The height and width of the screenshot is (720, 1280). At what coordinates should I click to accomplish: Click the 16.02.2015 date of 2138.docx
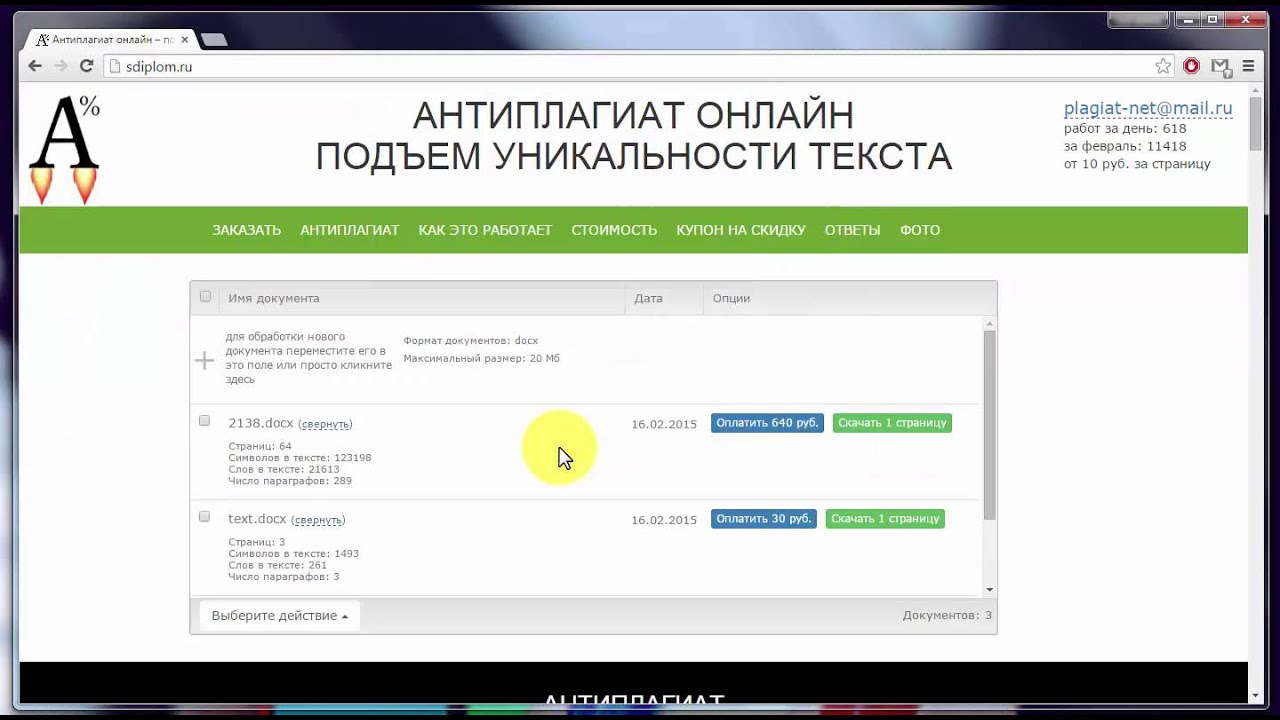pos(664,424)
